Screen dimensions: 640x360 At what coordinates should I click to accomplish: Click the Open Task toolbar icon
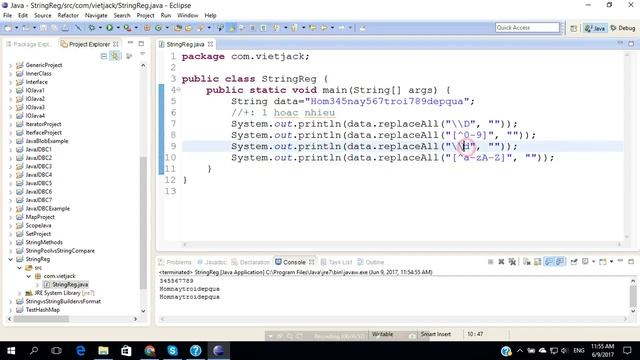click(189, 28)
